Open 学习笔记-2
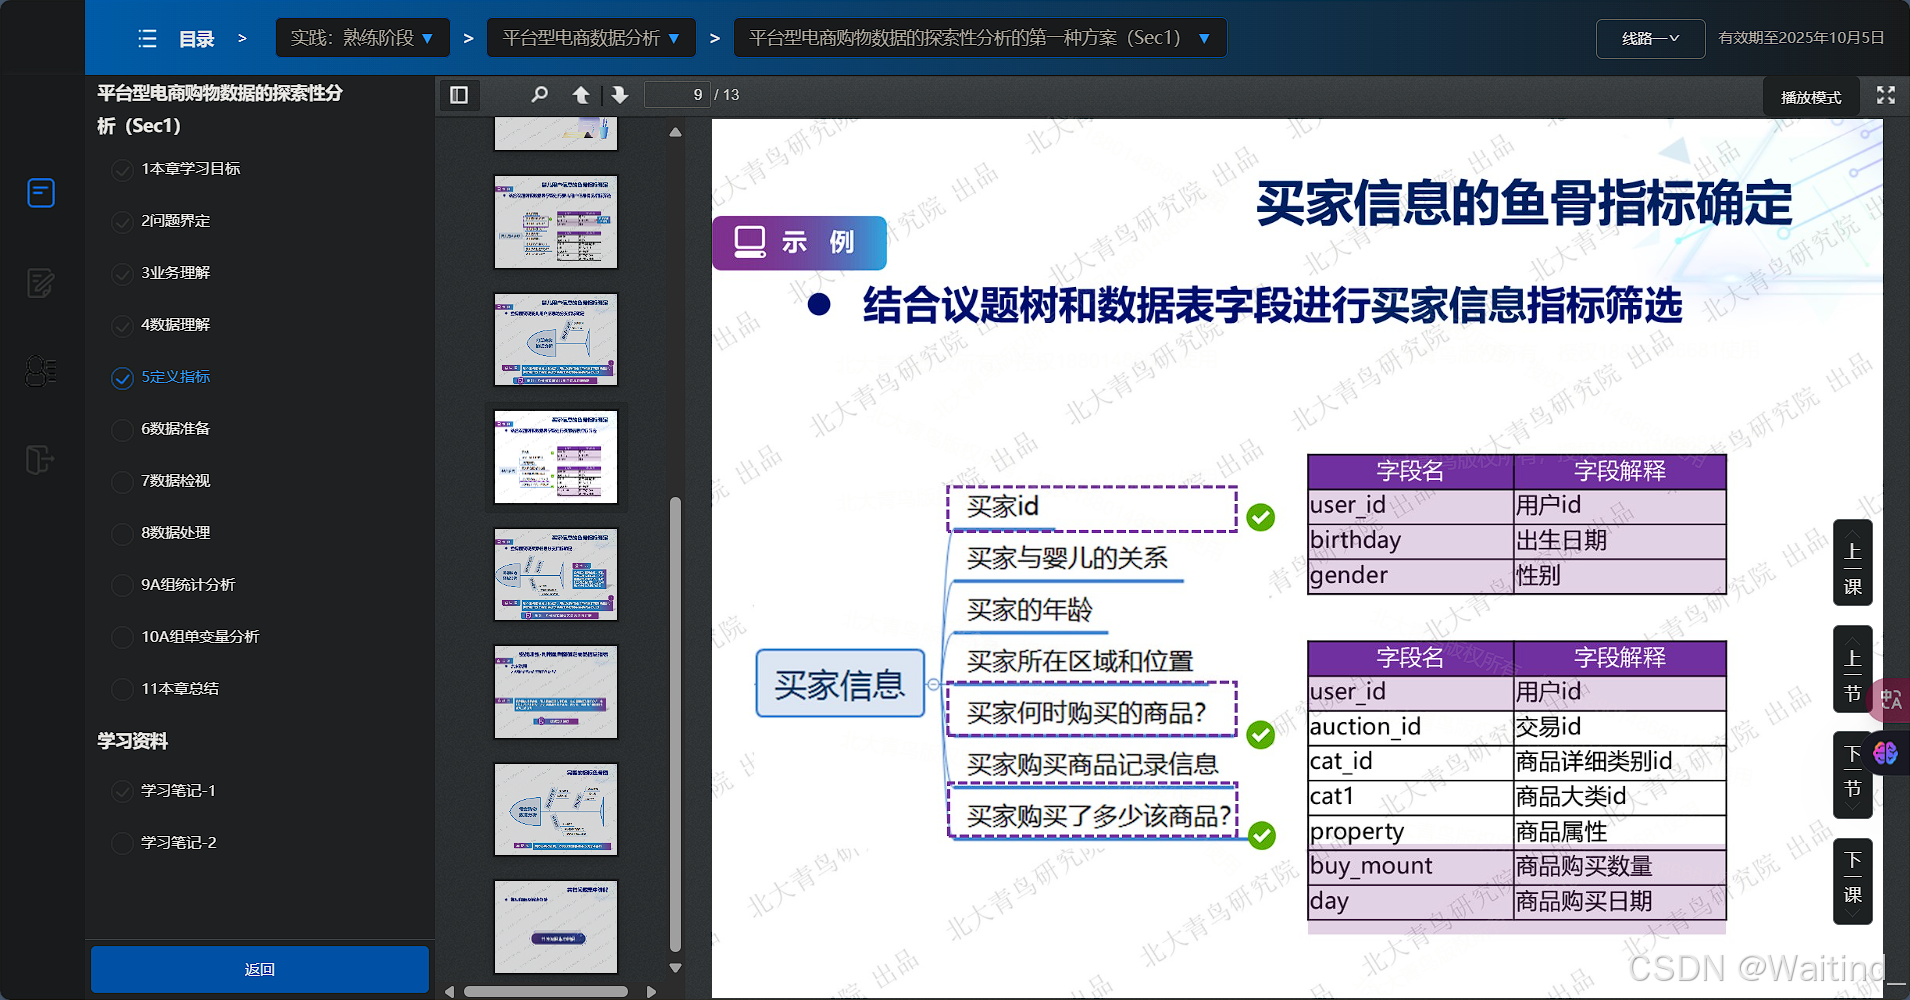The height and width of the screenshot is (1000, 1910). (x=178, y=843)
